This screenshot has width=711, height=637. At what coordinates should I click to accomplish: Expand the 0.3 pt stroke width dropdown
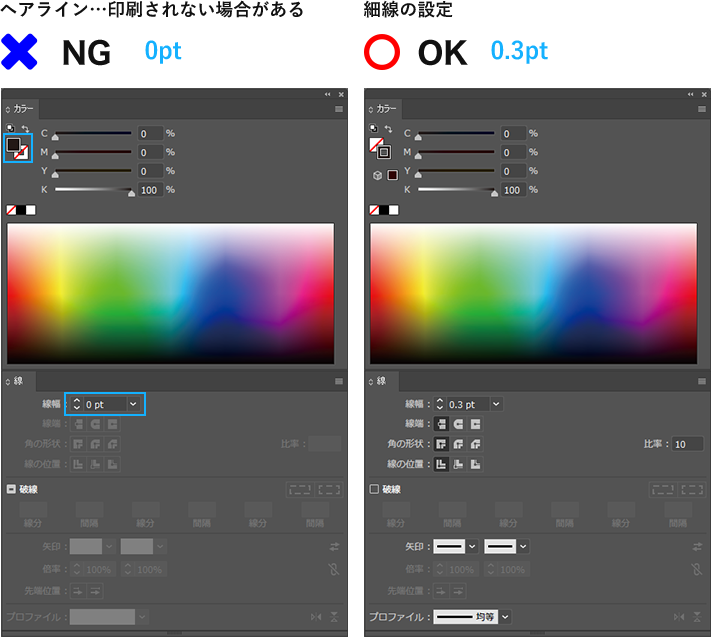[x=496, y=404]
